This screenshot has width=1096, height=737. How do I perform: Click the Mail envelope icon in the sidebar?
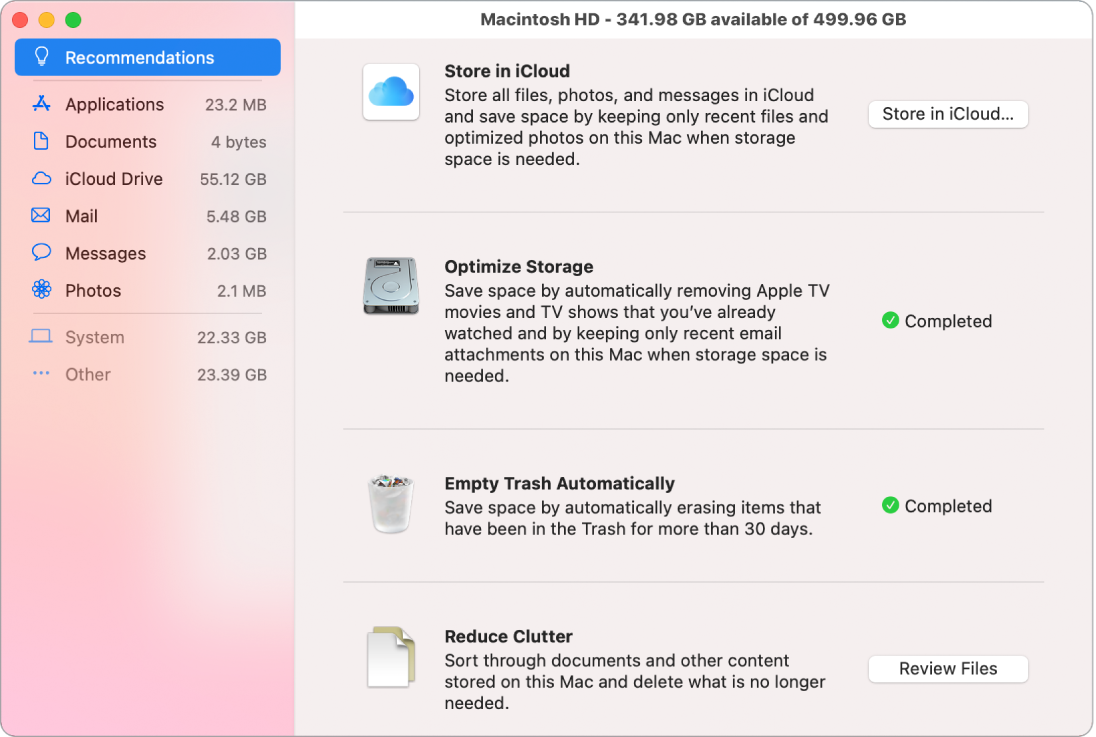pos(41,216)
